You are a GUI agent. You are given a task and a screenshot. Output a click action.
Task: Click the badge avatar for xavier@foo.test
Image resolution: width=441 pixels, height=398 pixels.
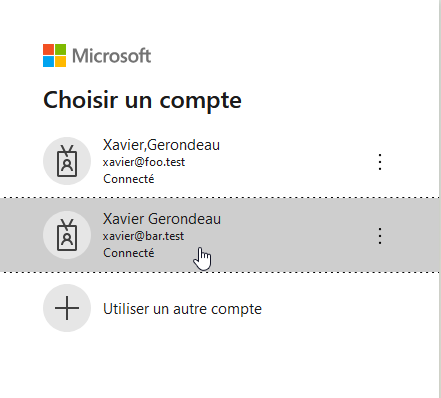(67, 161)
